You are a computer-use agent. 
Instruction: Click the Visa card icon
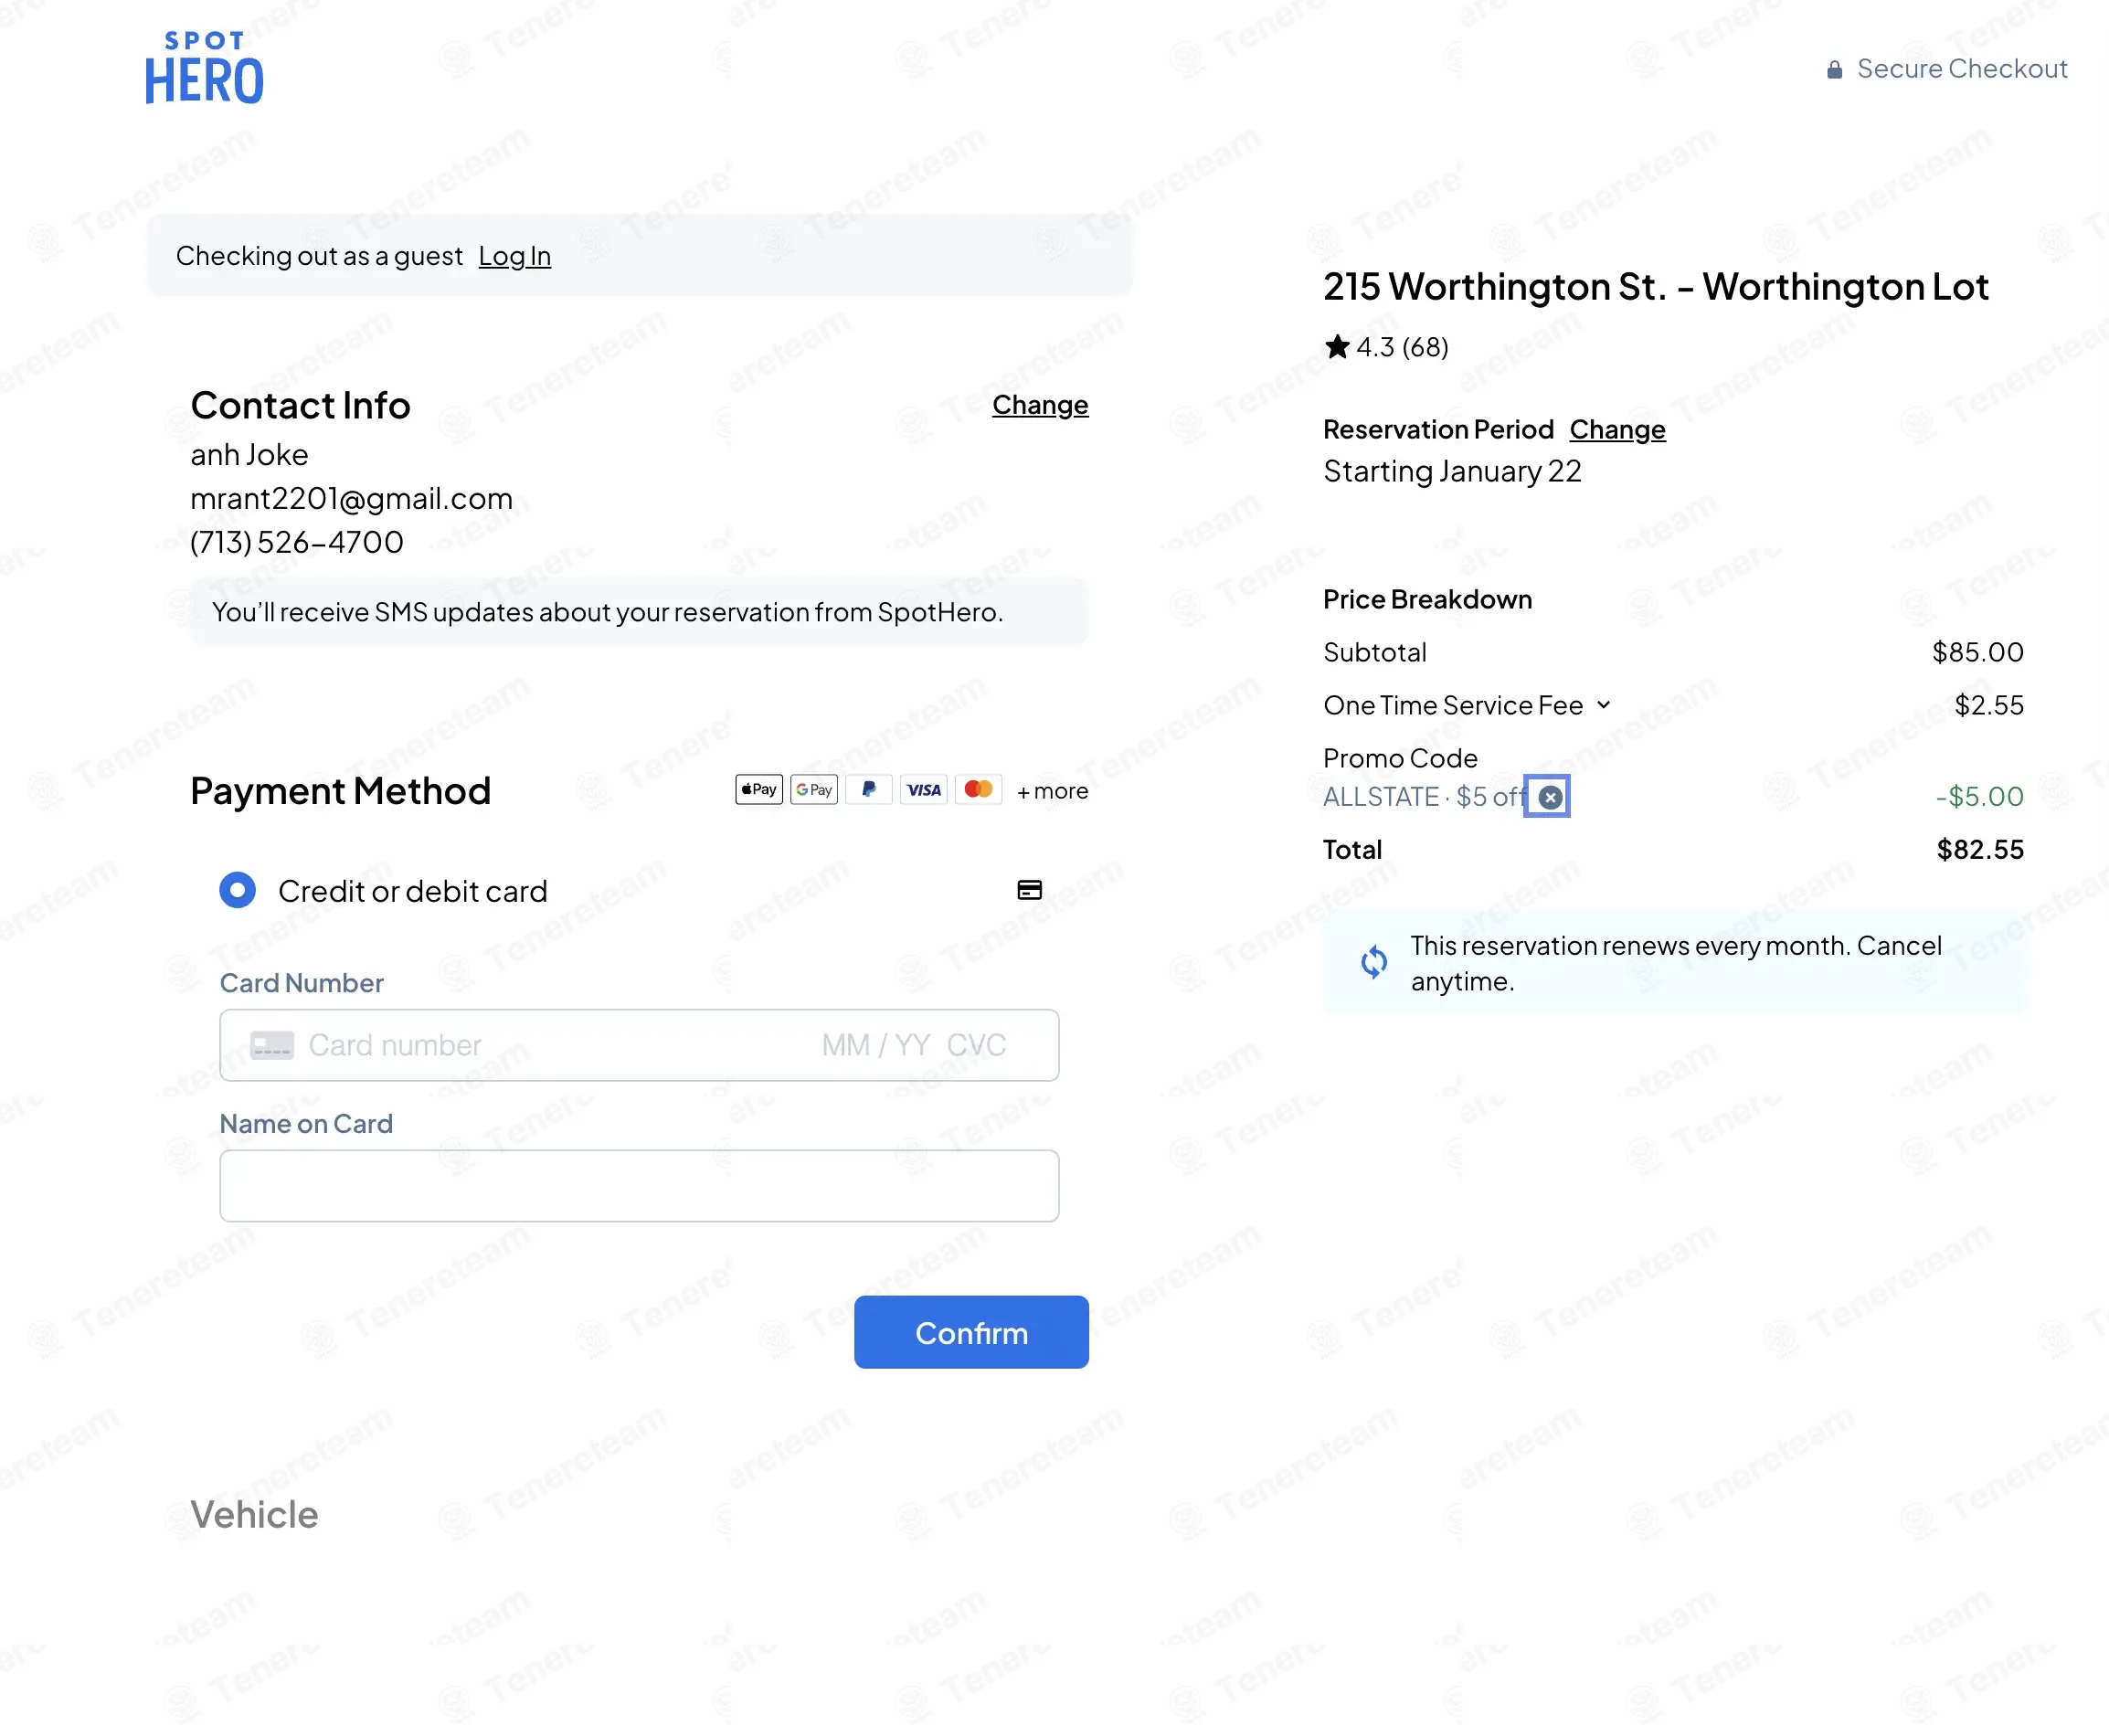point(923,790)
